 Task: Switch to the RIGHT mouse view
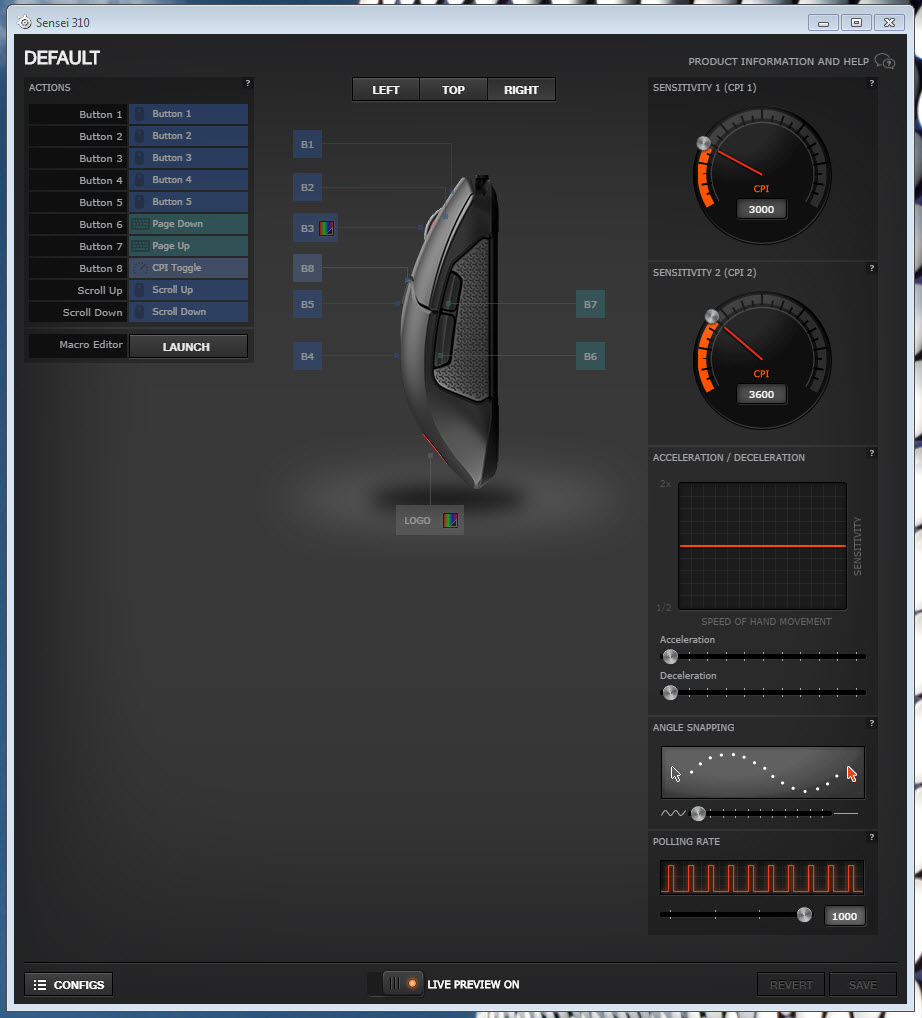point(521,90)
